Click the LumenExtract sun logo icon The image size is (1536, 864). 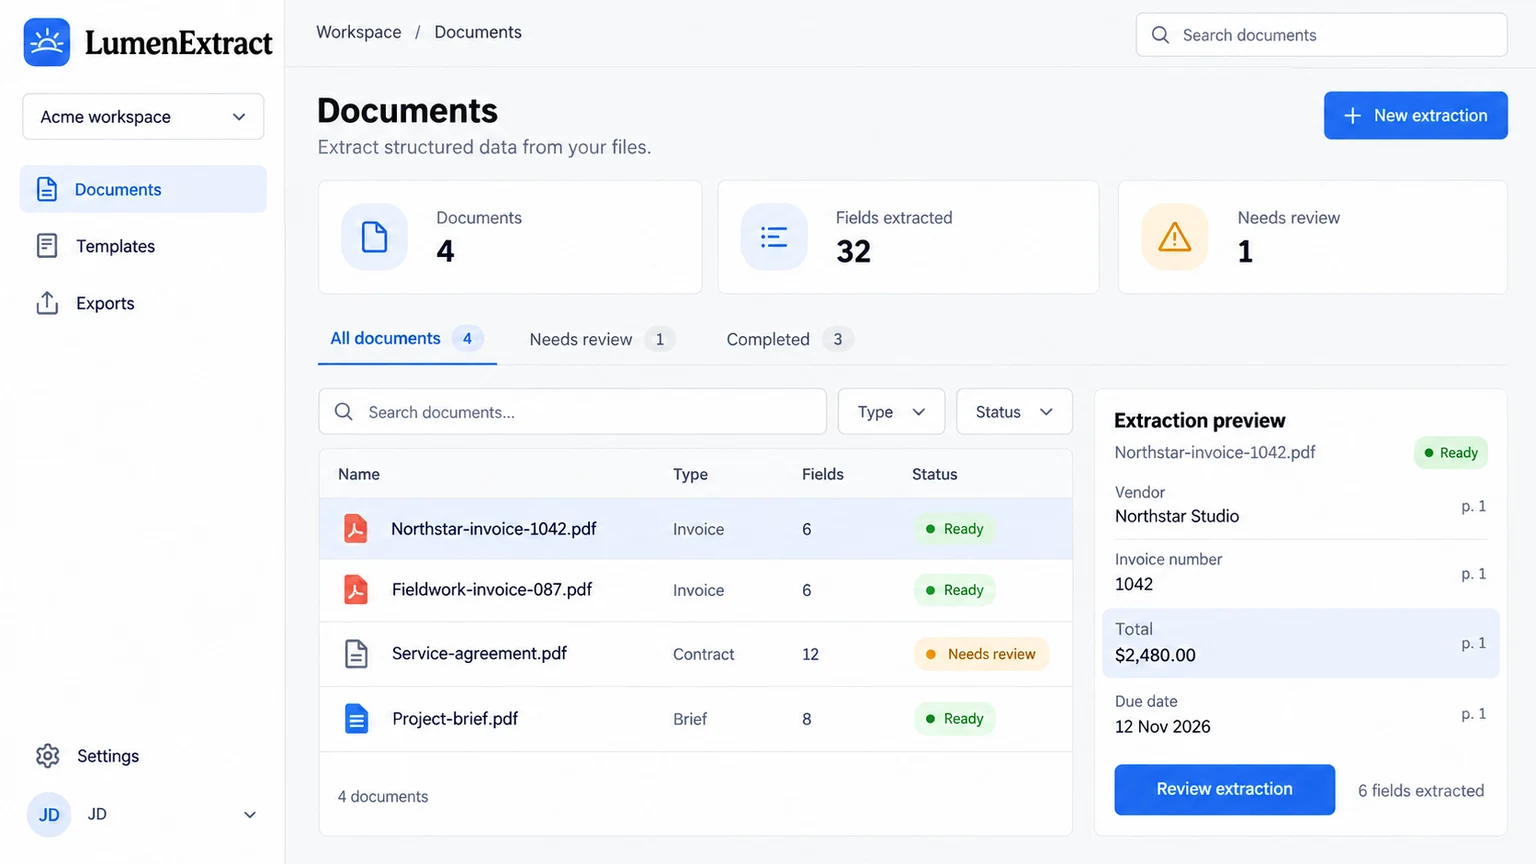(x=47, y=42)
